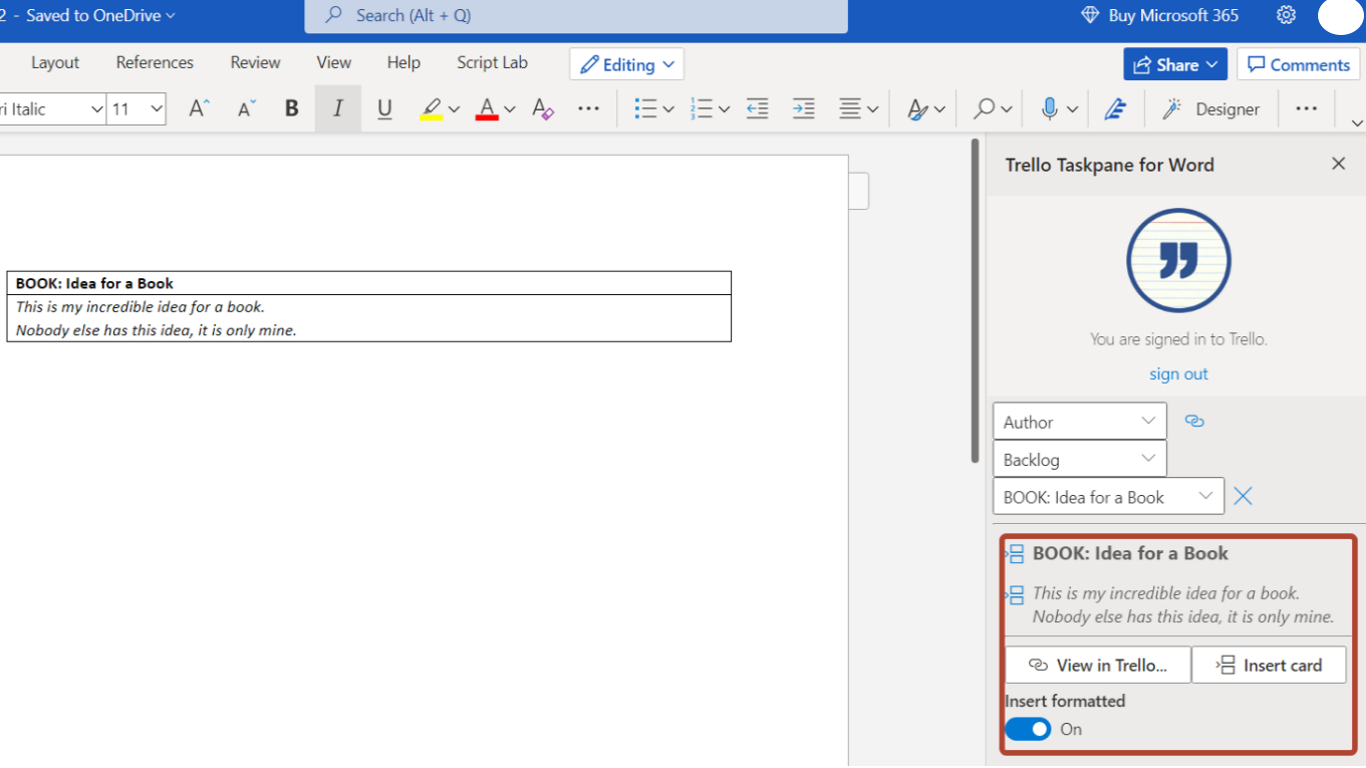This screenshot has height=768, width=1366.
Task: Click 'Nobody else has this idea' line in document
Action: [x=156, y=330]
